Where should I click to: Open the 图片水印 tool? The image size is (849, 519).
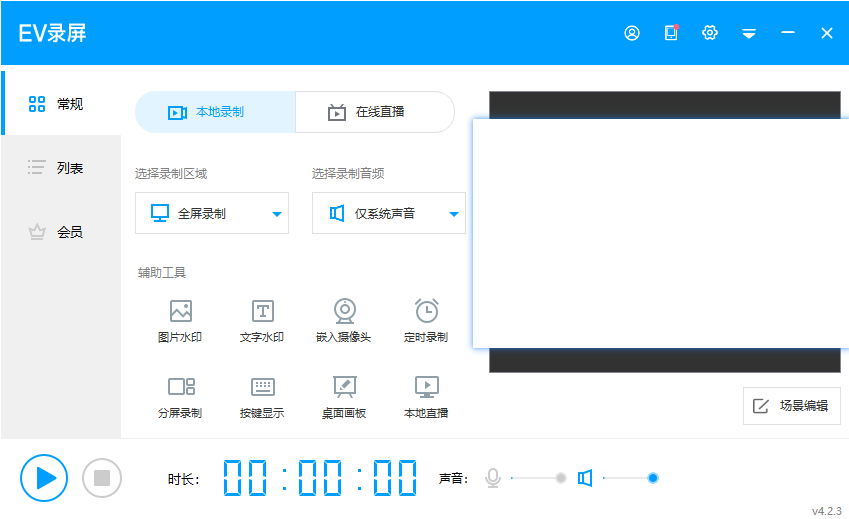180,321
